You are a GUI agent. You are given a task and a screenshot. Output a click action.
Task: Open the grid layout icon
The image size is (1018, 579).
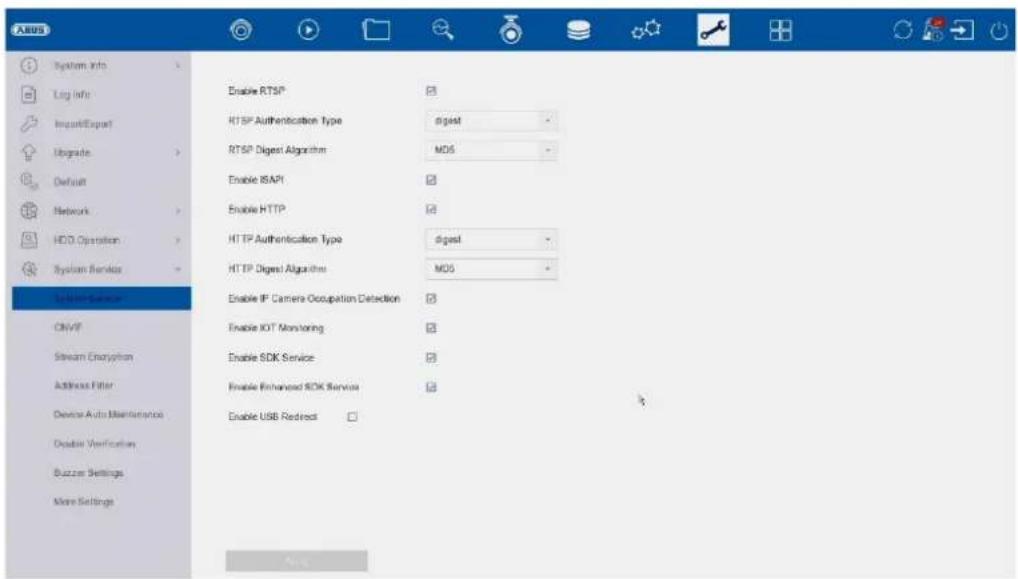tap(780, 30)
